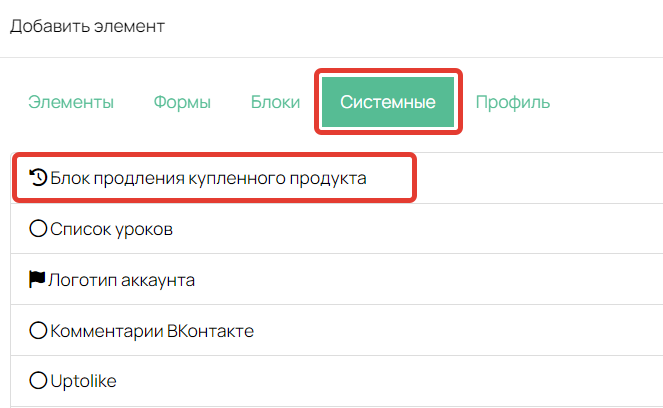Switch to the Профиль tab
This screenshot has height=408, width=663.
click(x=512, y=102)
